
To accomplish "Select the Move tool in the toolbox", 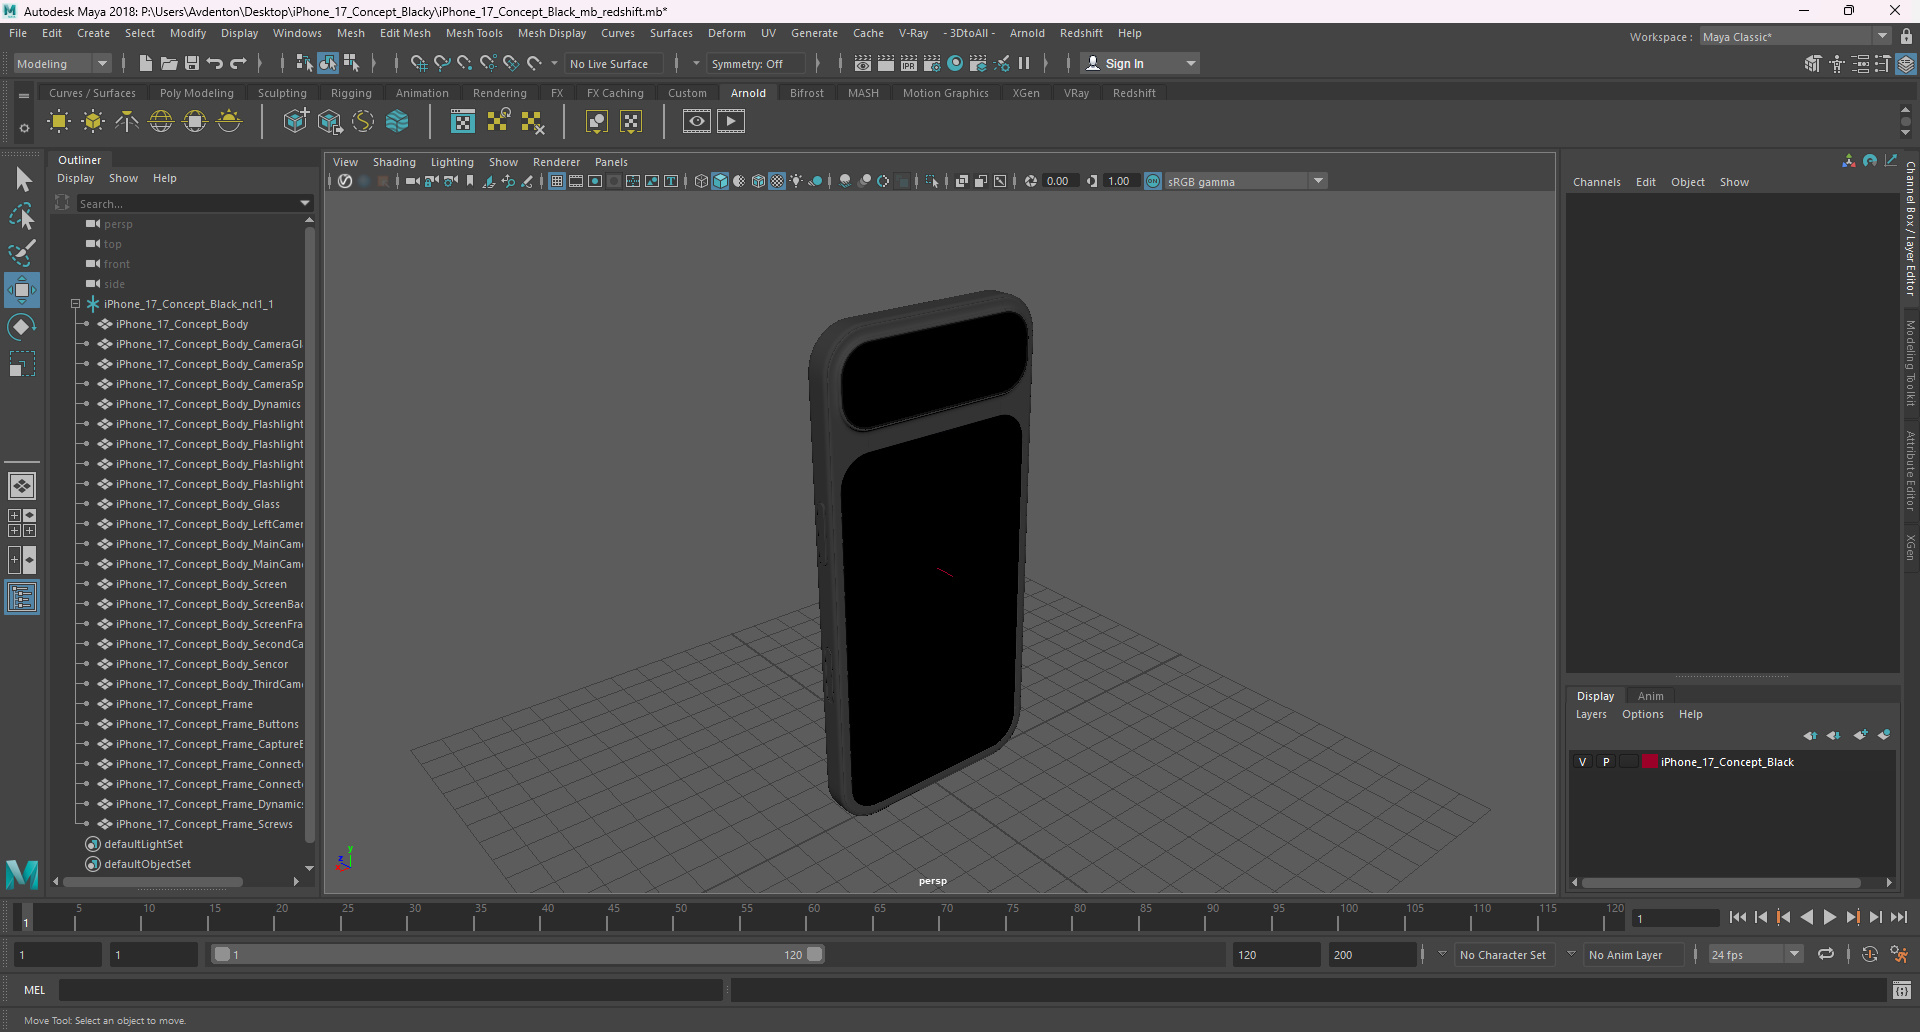I will (22, 290).
